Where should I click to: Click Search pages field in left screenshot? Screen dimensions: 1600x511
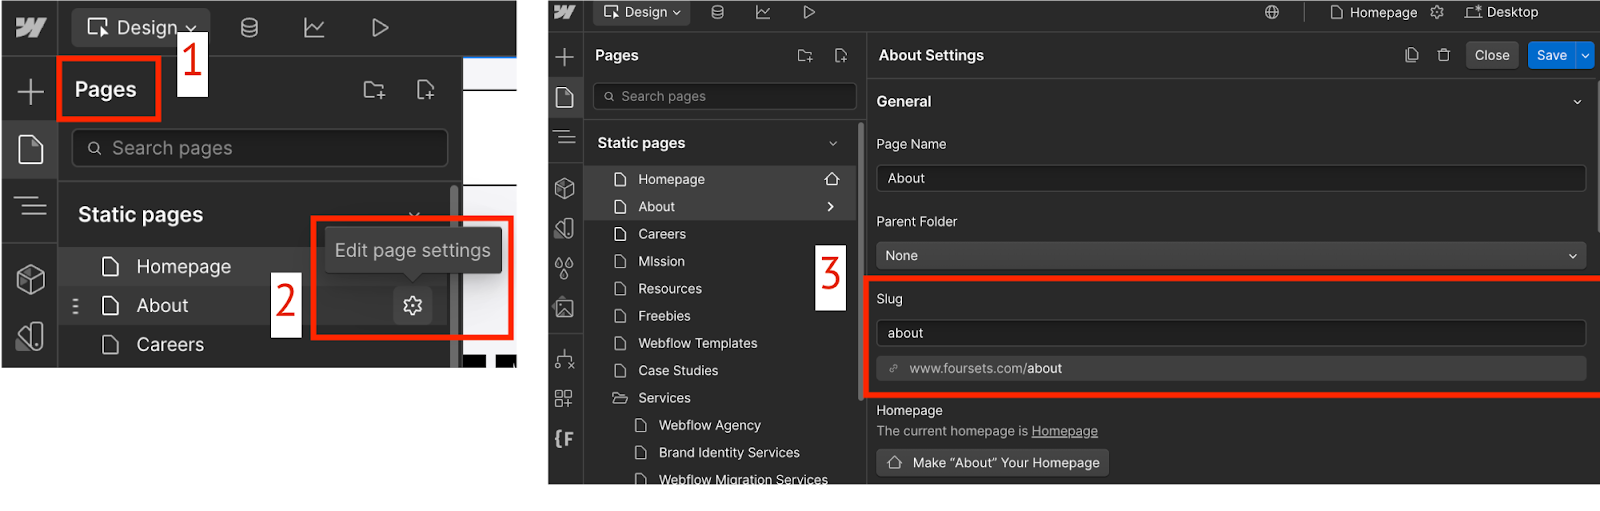[x=260, y=148]
